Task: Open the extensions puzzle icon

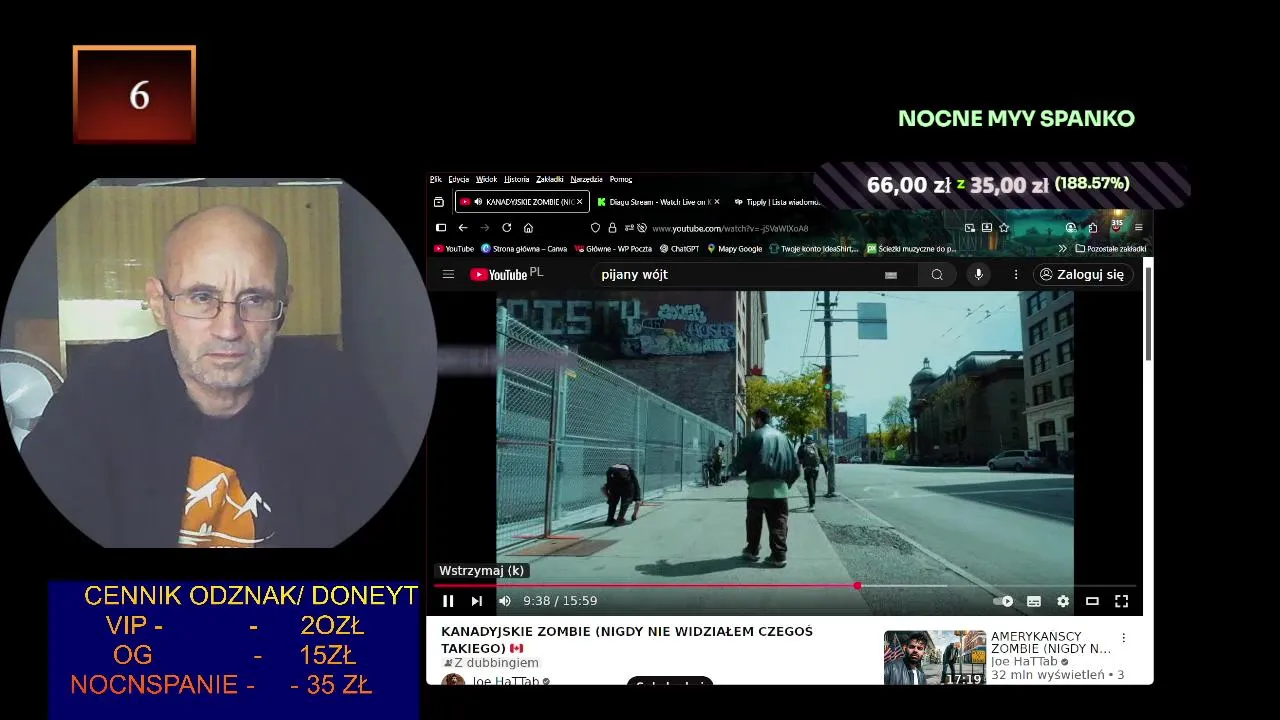Action: (1093, 228)
